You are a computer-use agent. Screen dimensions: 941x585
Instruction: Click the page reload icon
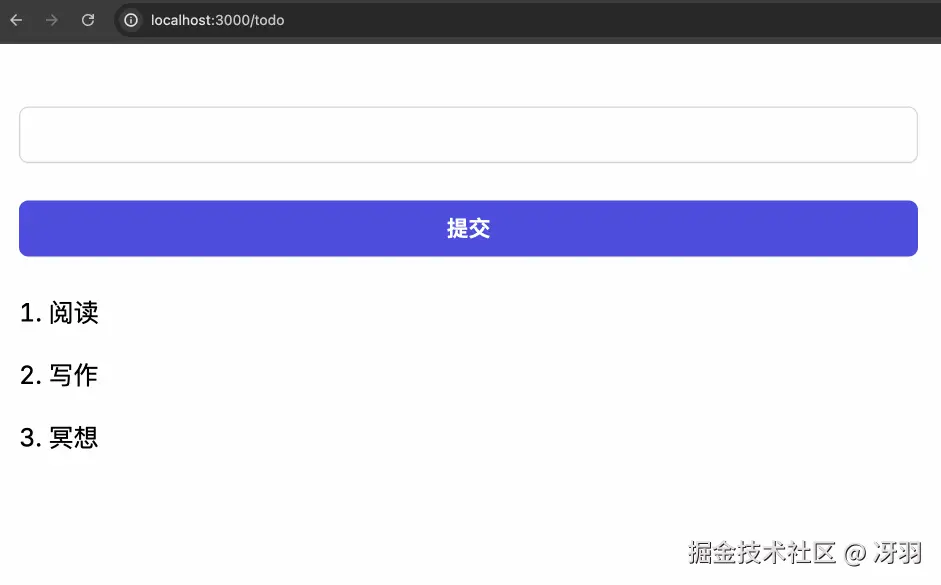[87, 20]
